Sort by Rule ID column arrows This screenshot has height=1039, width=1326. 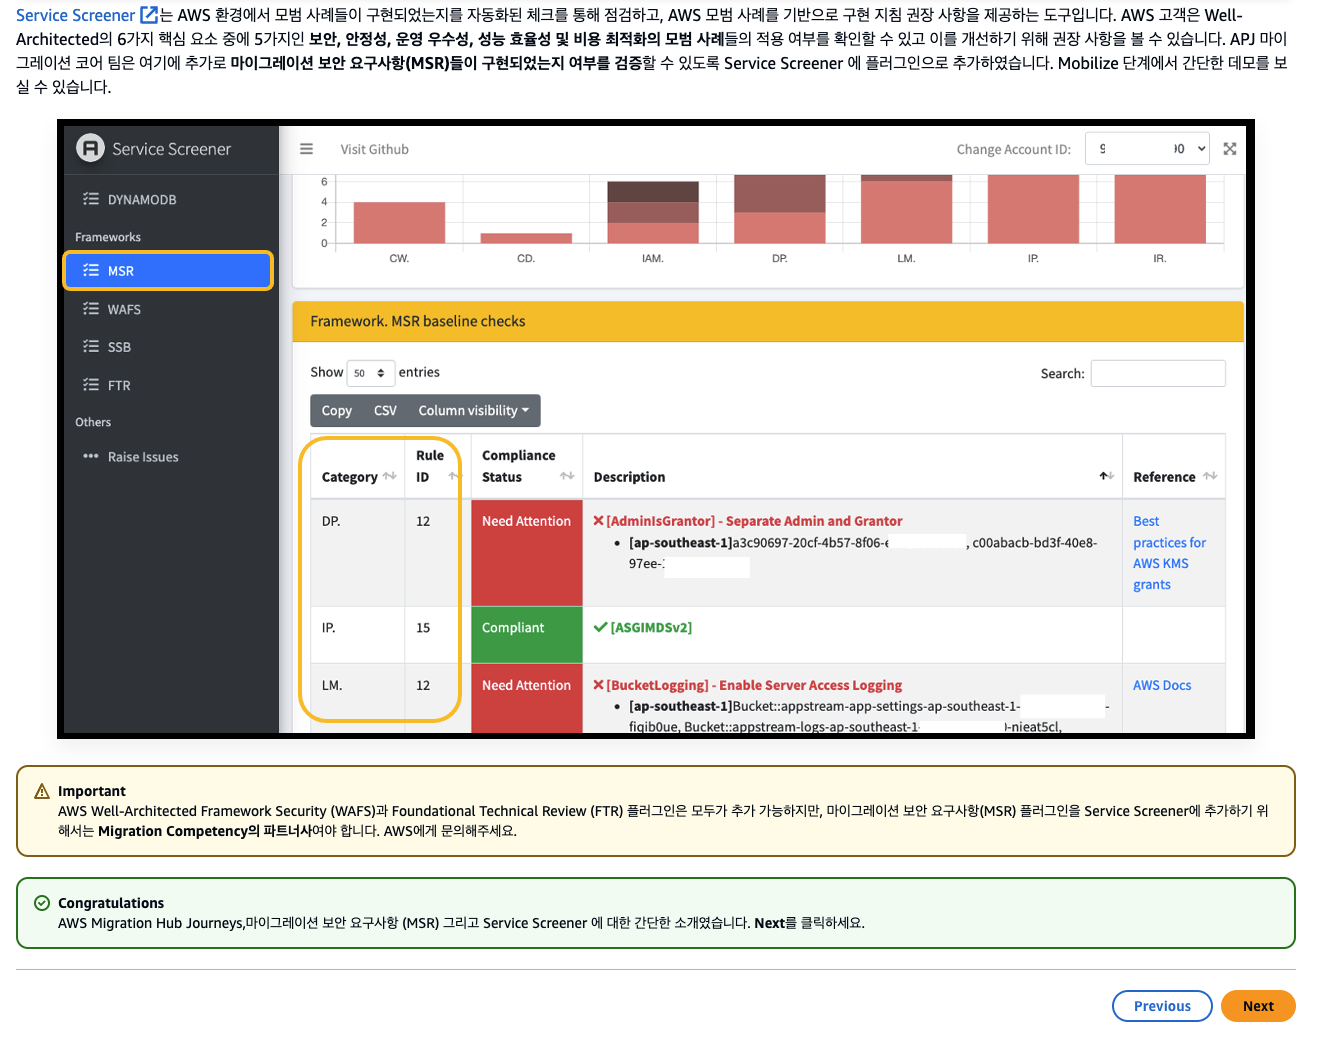tap(455, 476)
